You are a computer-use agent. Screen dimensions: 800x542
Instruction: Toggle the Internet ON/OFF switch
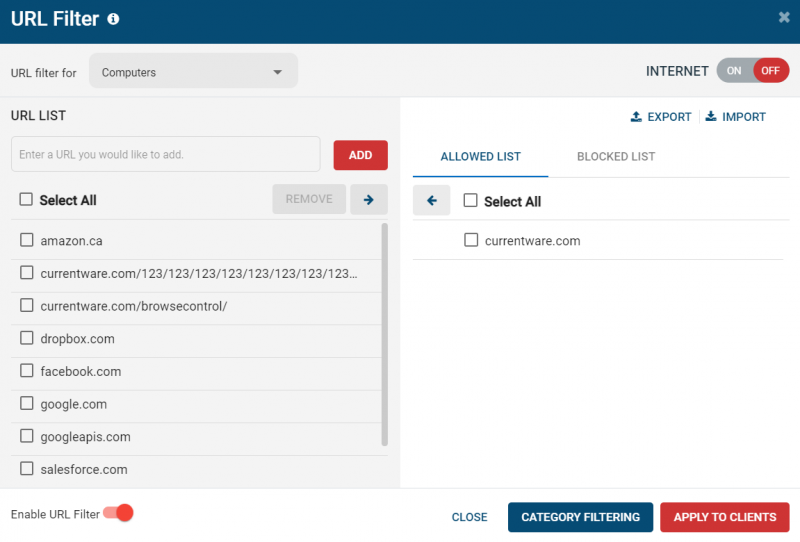752,71
